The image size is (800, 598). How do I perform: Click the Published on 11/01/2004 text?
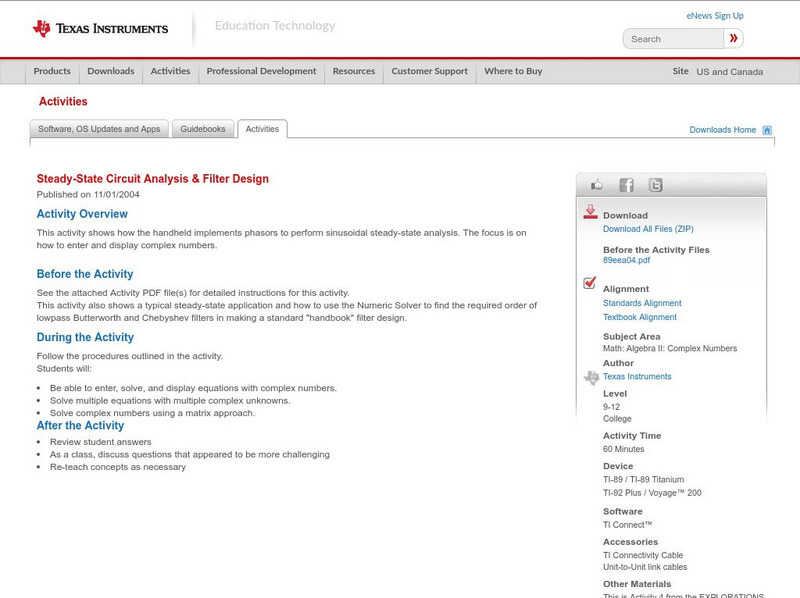click(x=88, y=194)
